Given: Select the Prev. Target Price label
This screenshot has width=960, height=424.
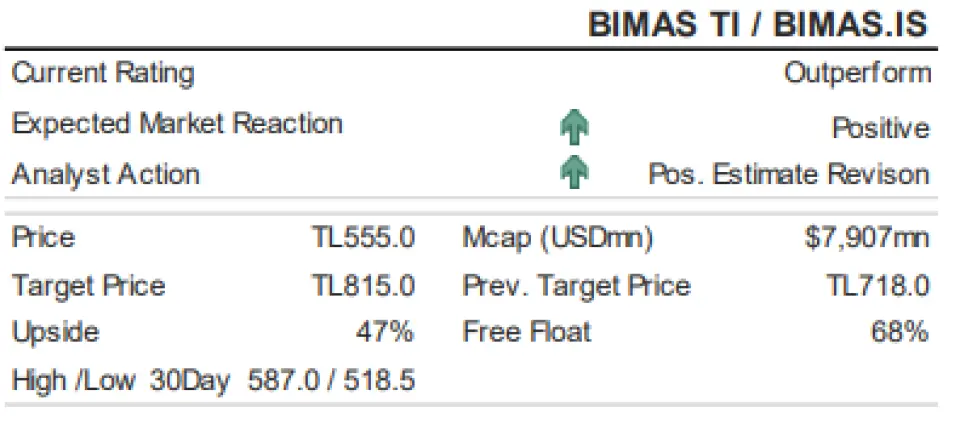Looking at the screenshot, I should 576,286.
